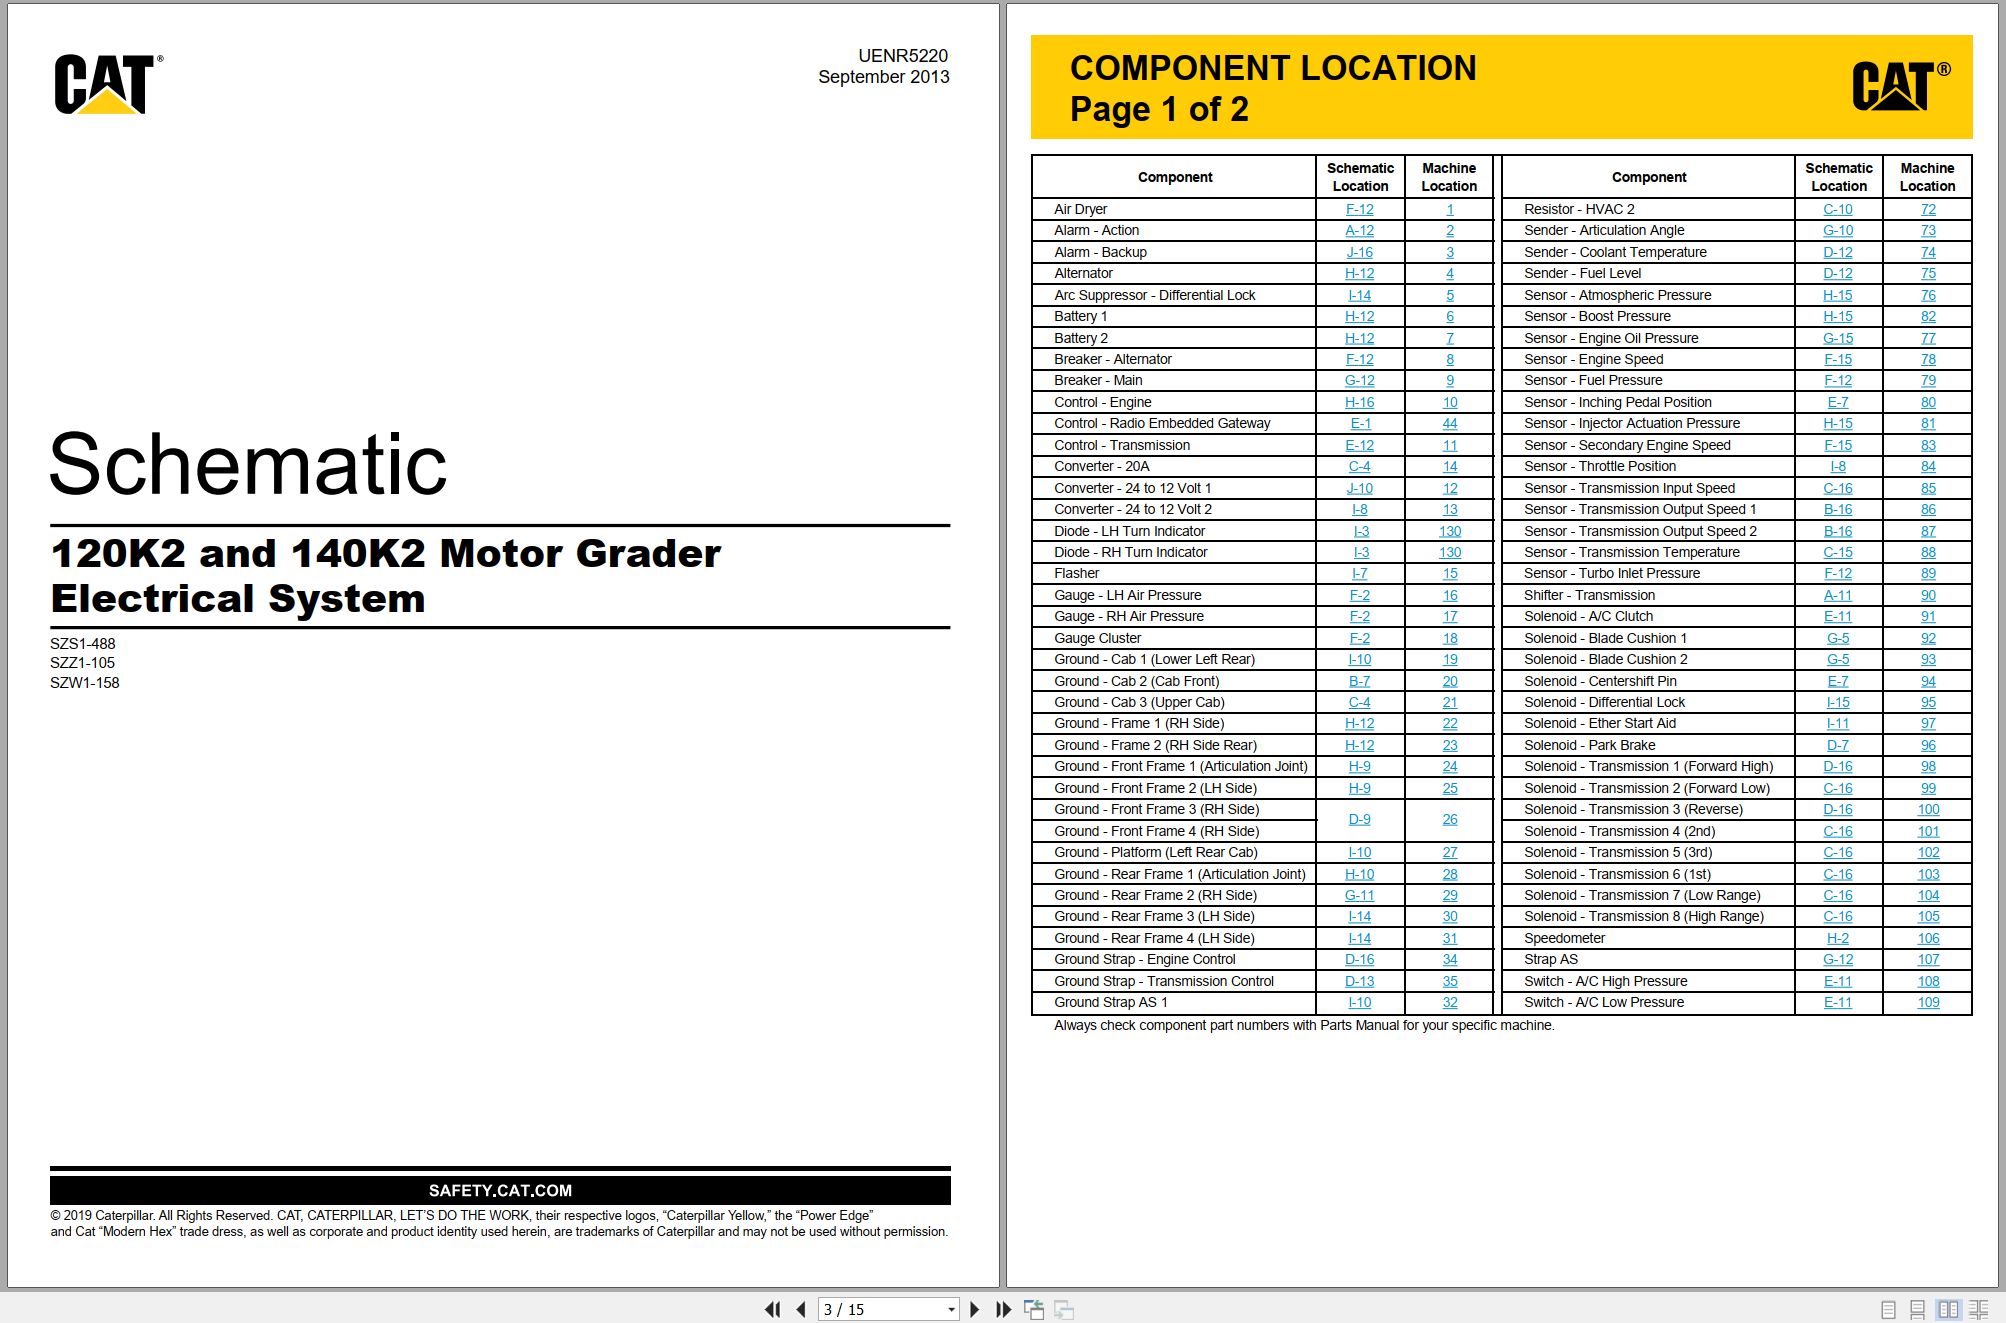Open Battery 1 machine location 6
The height and width of the screenshot is (1323, 2006).
point(1450,316)
